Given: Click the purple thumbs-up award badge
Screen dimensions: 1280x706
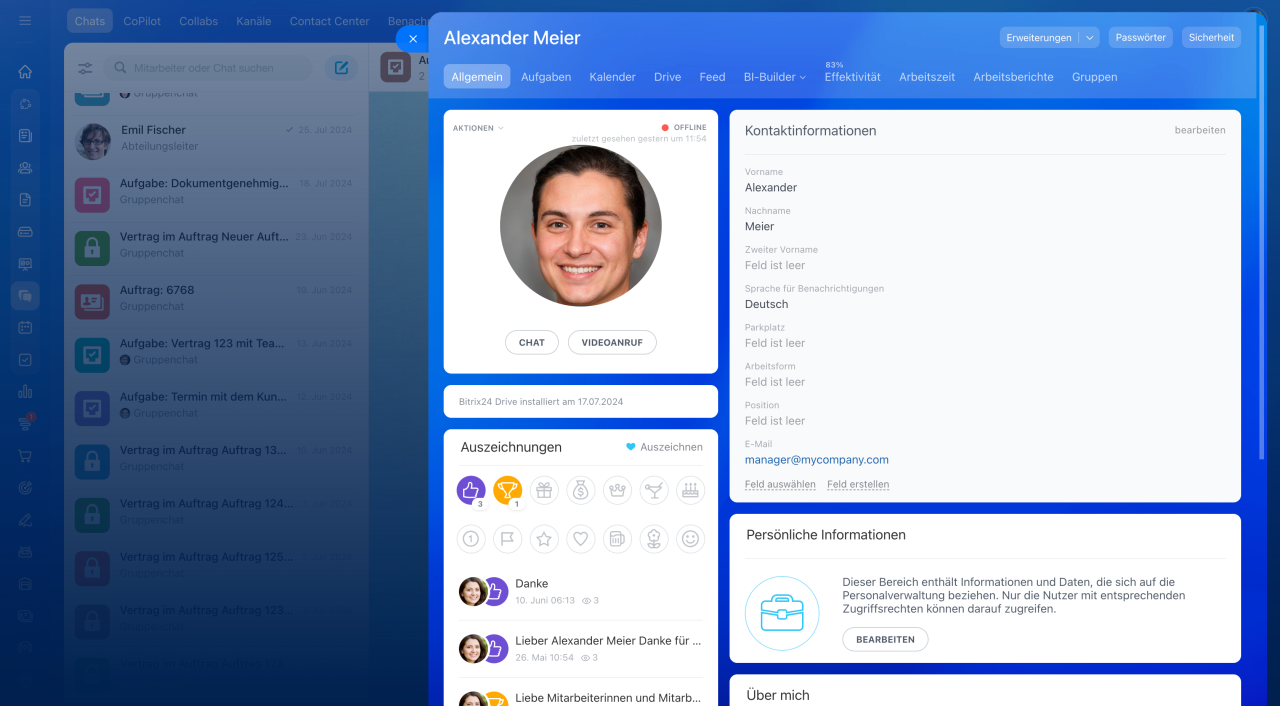Looking at the screenshot, I should (x=471, y=490).
